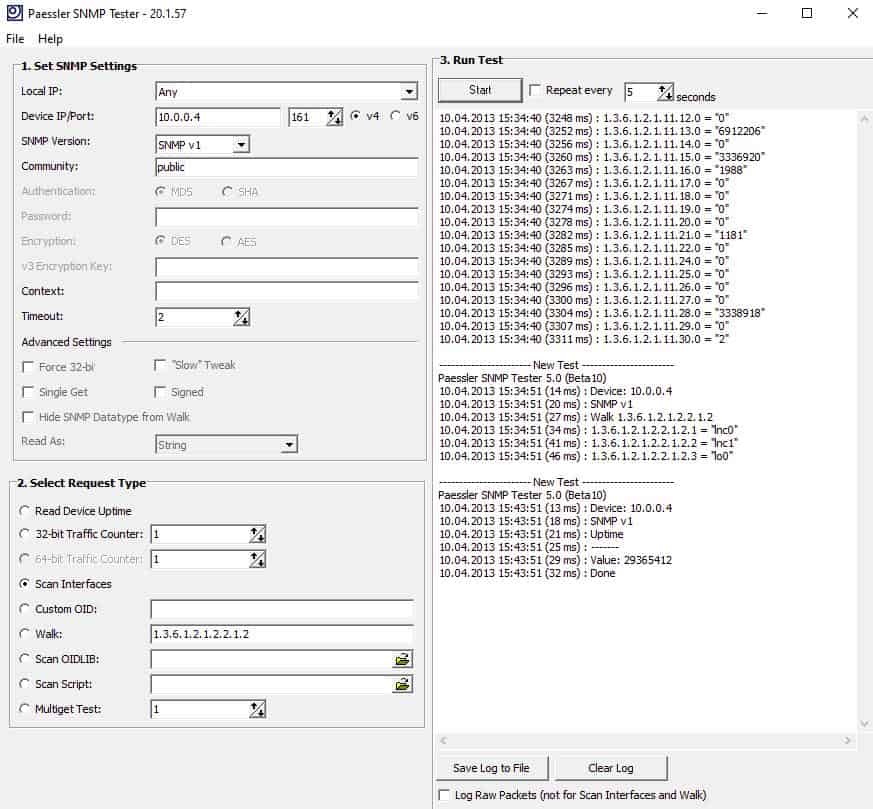Open the browse folder icon for Scan OIDLIB
This screenshot has width=873, height=809.
[x=402, y=659]
